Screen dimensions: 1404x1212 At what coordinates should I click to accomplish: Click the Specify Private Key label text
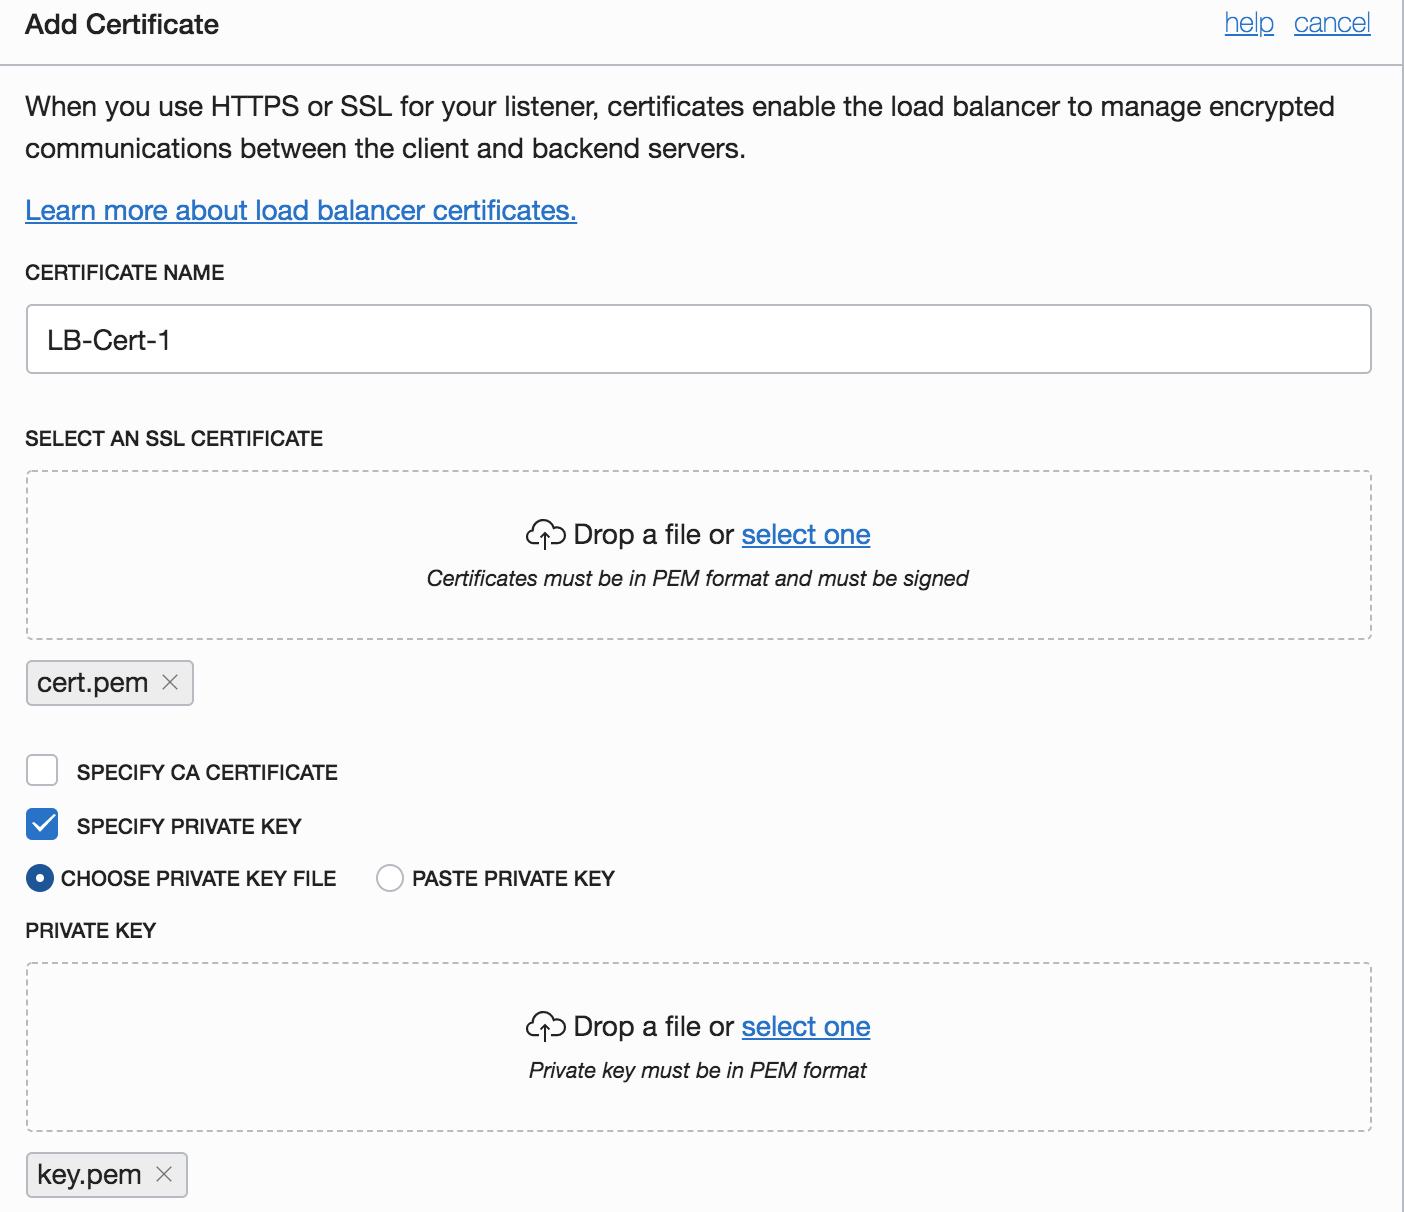click(x=189, y=827)
